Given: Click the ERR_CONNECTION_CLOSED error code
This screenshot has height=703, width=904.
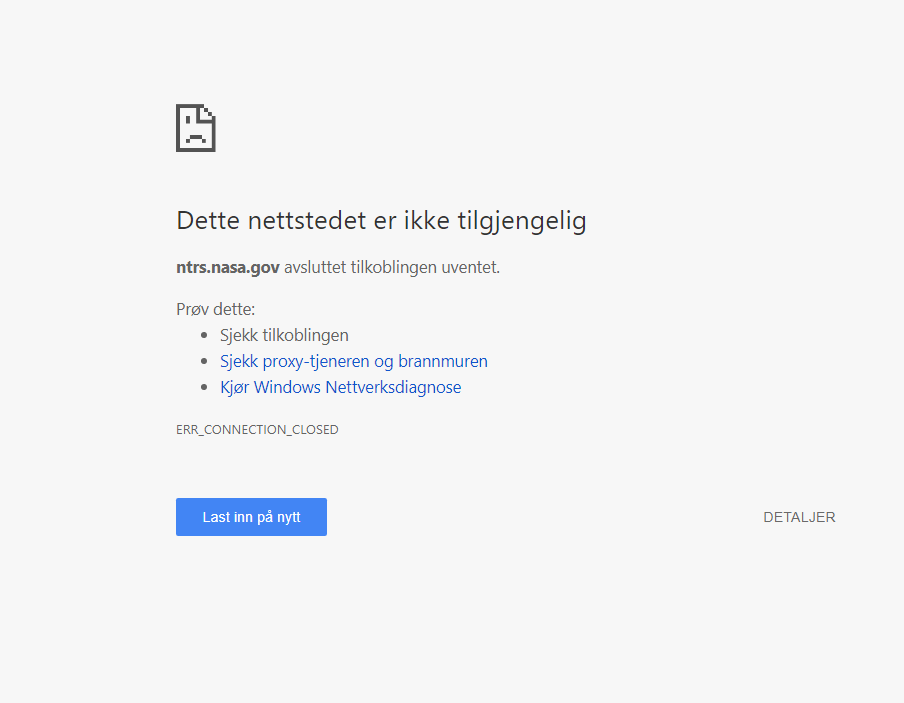Looking at the screenshot, I should tap(257, 430).
